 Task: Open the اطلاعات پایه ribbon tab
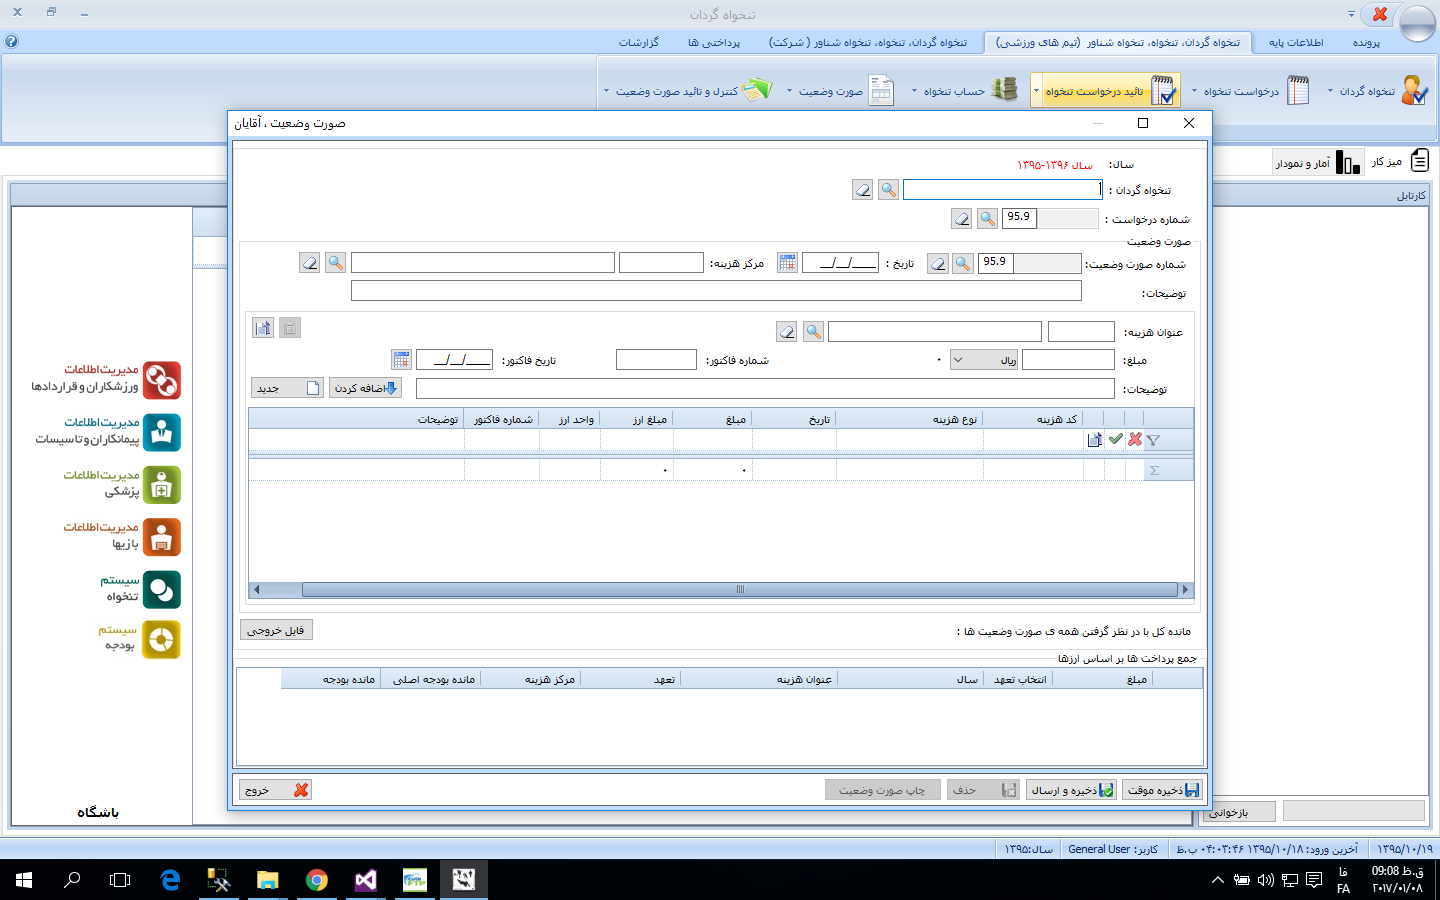pos(1295,42)
